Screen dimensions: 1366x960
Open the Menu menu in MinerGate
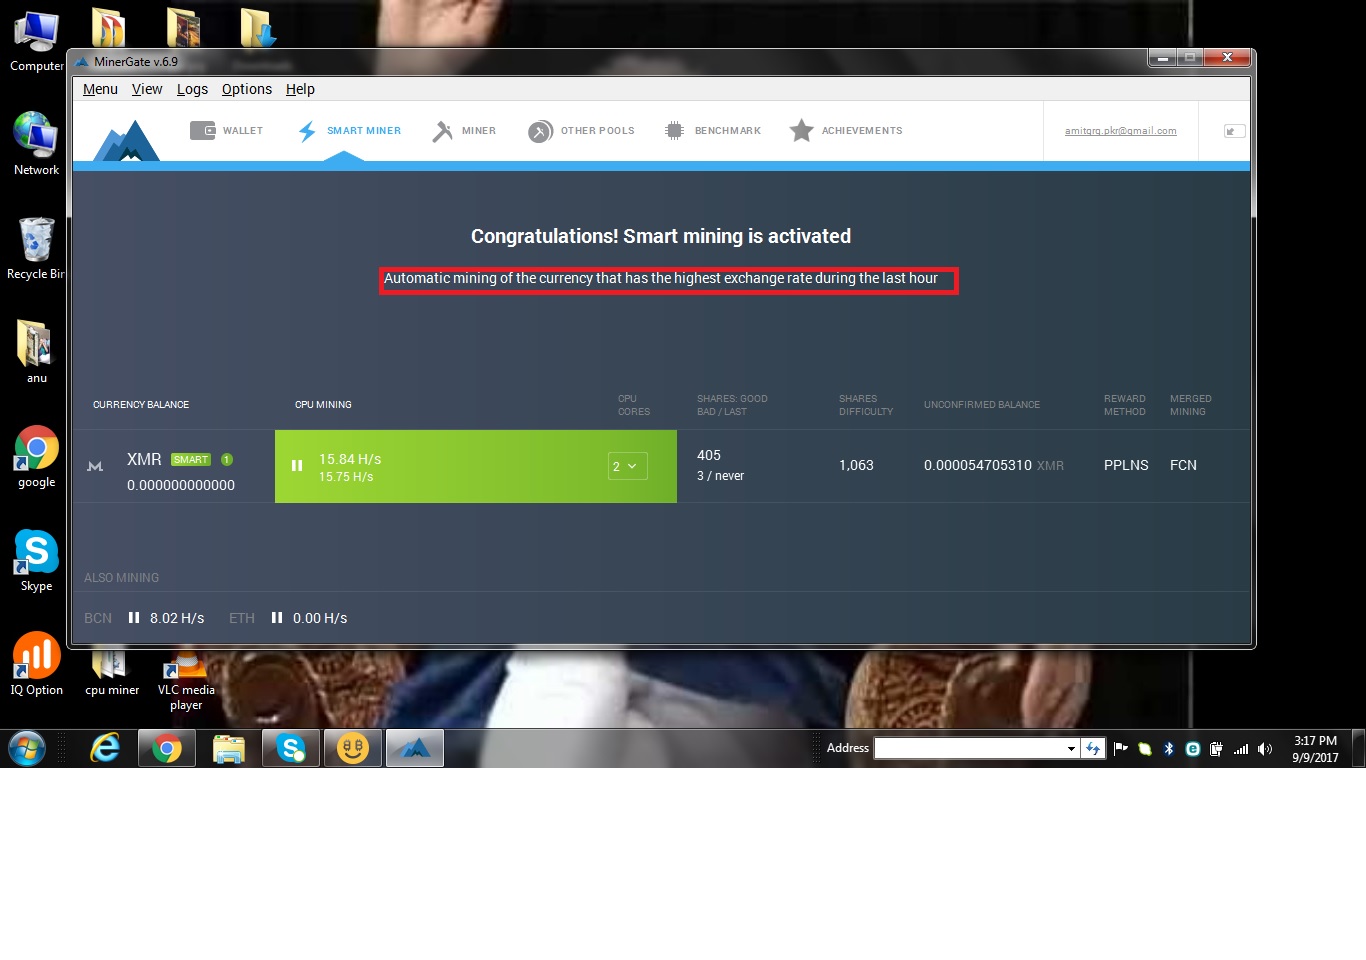100,89
